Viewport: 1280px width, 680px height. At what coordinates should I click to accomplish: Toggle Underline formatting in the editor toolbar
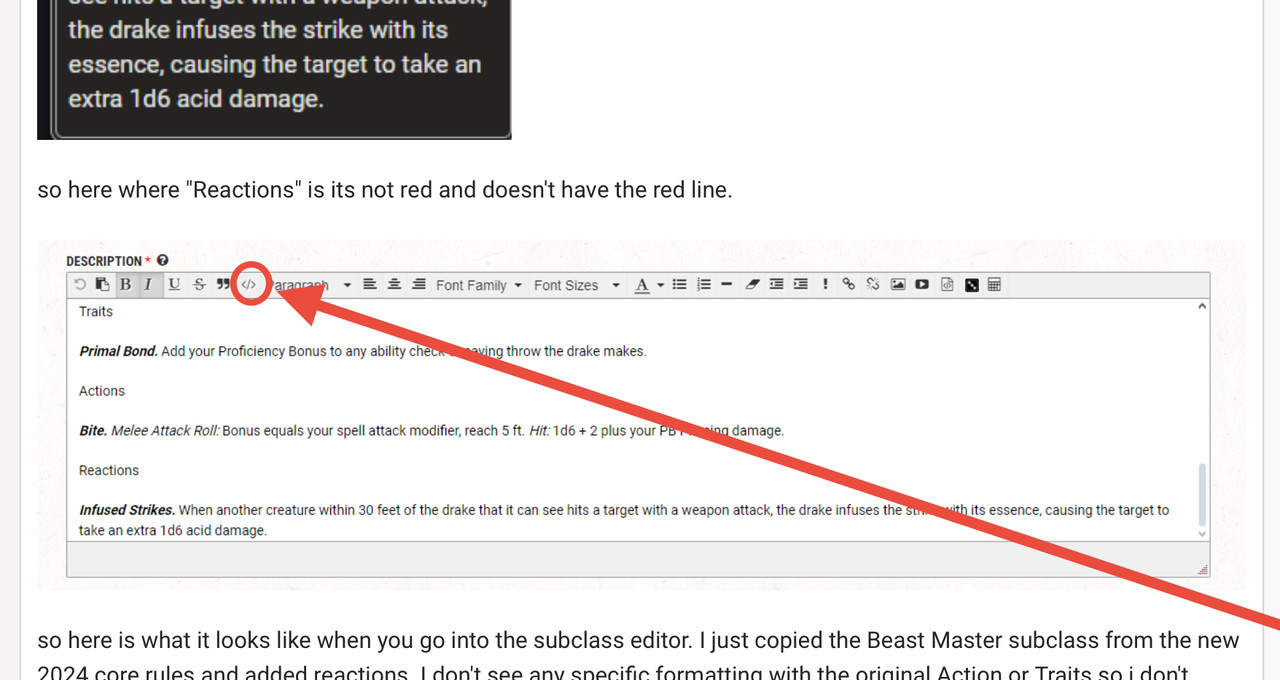click(x=174, y=285)
